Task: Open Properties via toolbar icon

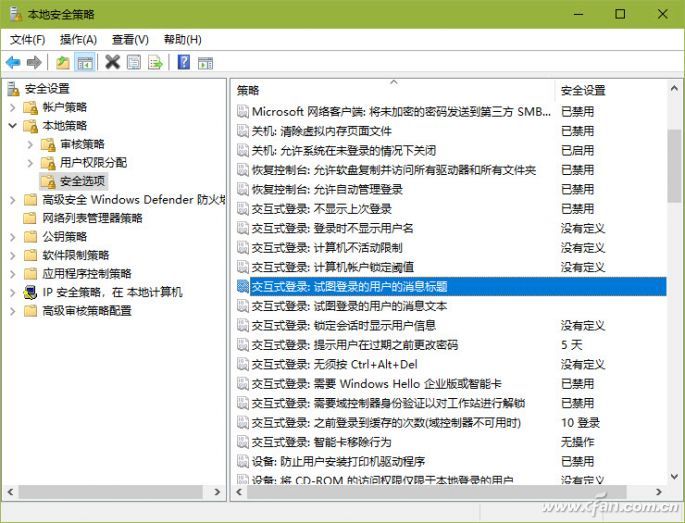Action: pos(134,62)
